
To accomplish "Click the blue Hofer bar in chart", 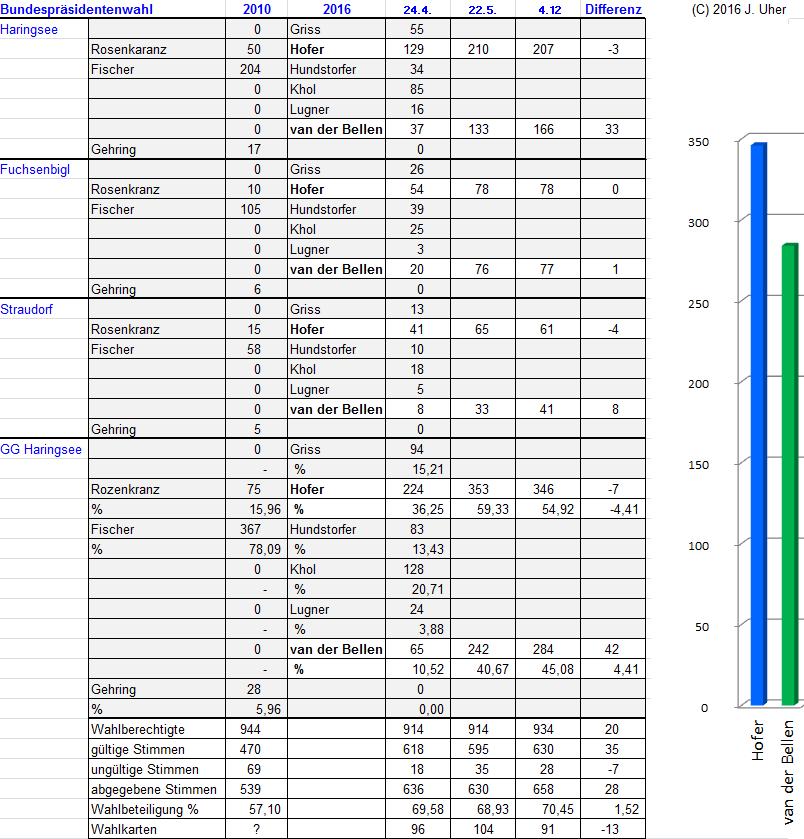I will click(x=758, y=420).
